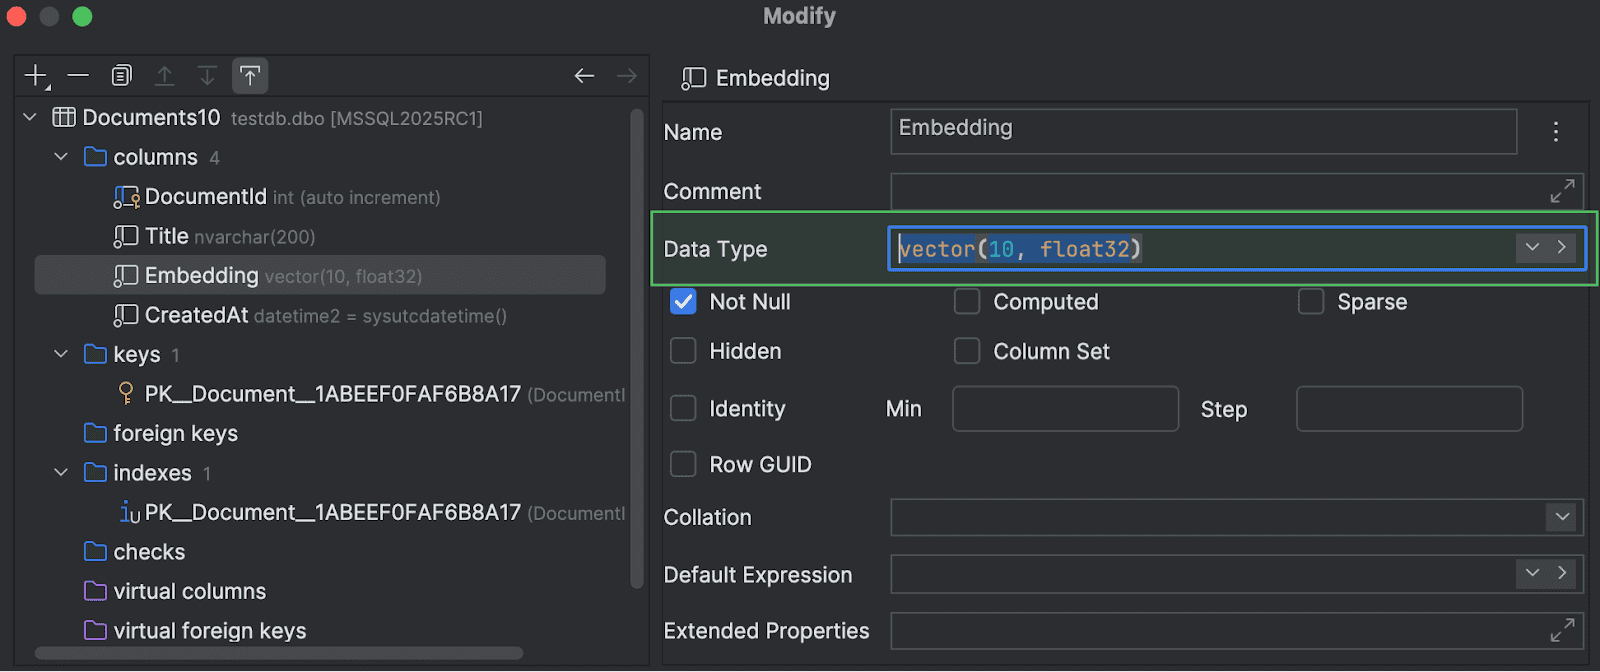Expand the Extended Properties field editor

pos(1562,631)
